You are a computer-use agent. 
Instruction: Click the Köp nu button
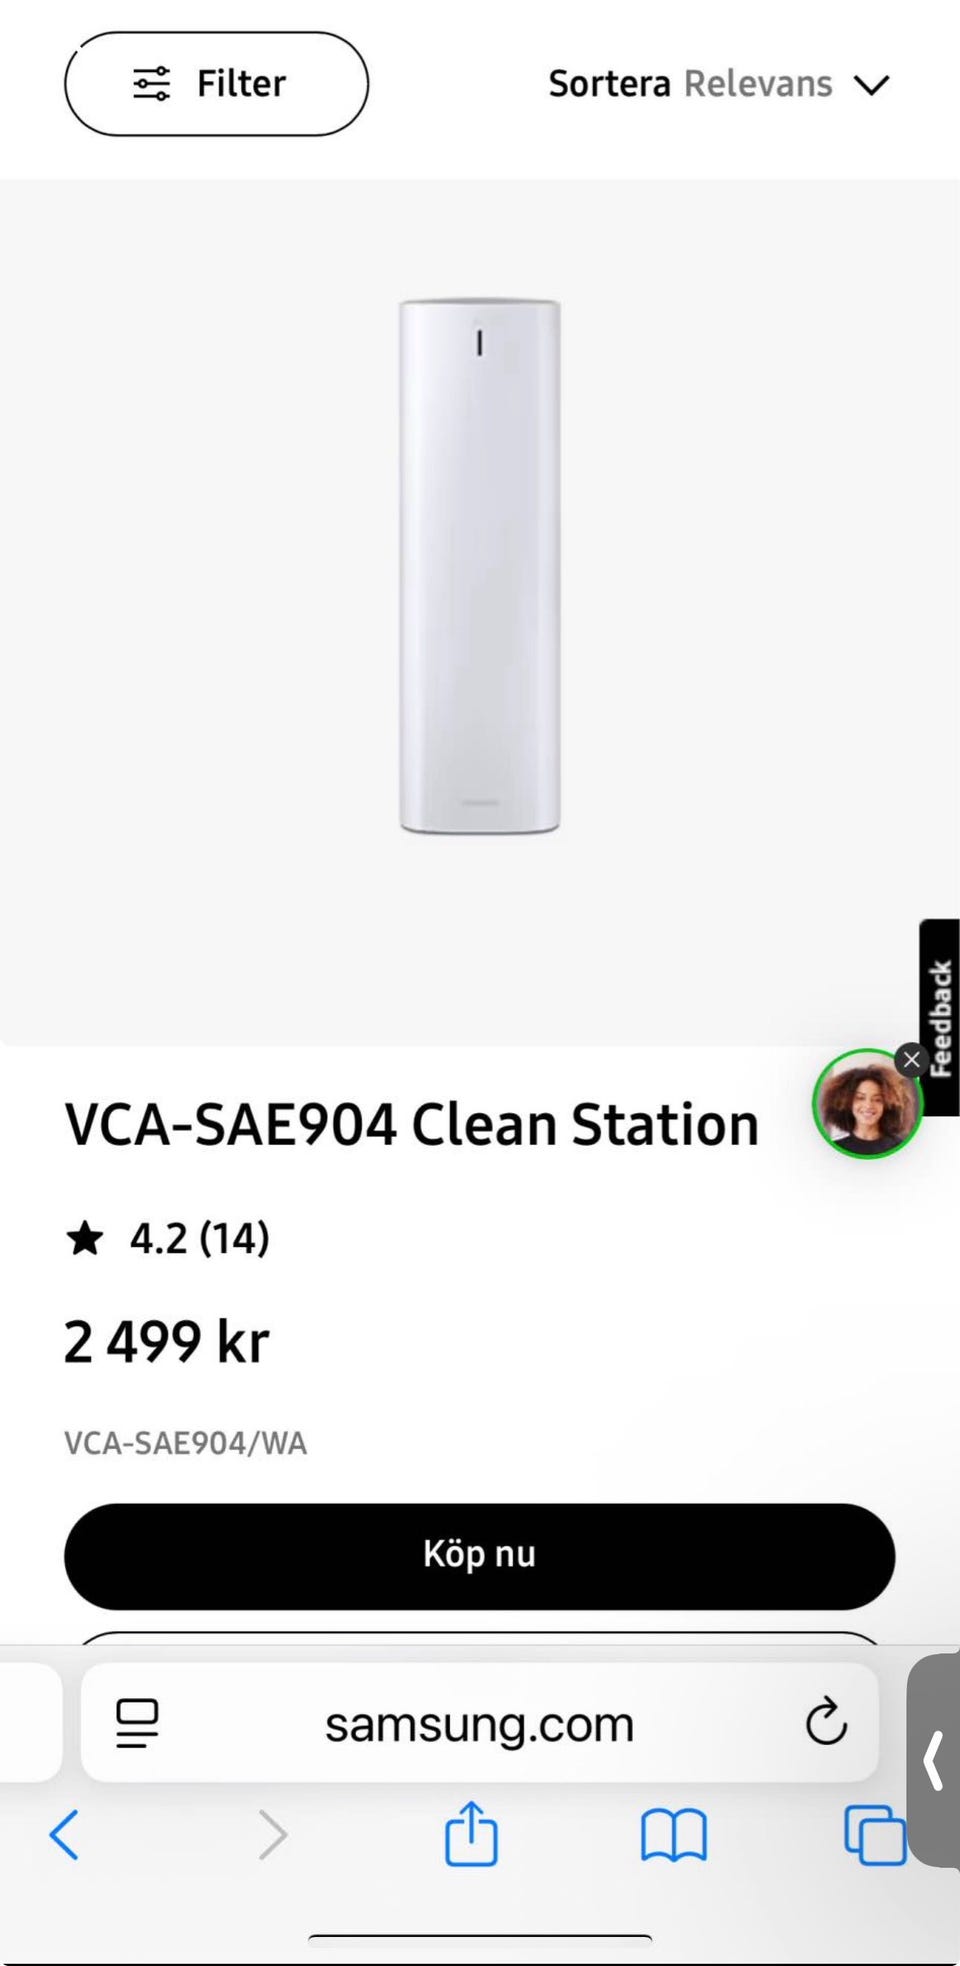pos(480,1555)
